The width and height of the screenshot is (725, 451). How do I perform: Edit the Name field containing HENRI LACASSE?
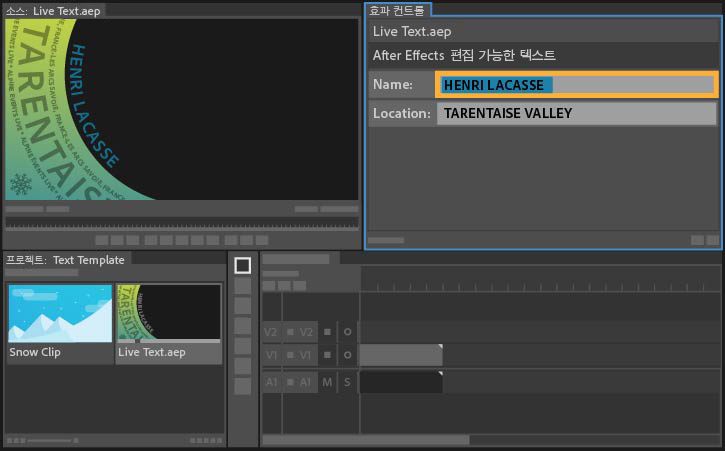coord(577,85)
